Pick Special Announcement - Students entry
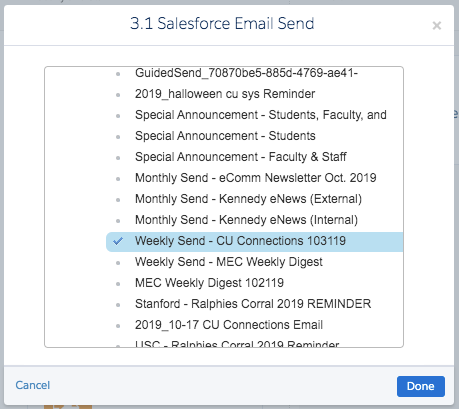 [x=225, y=136]
